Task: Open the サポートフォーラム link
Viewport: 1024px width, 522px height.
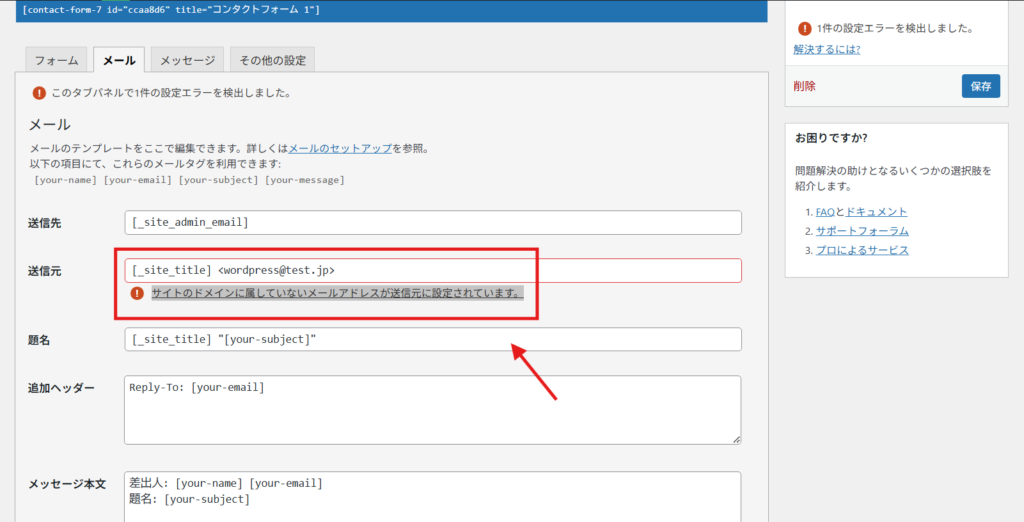Action: (862, 231)
